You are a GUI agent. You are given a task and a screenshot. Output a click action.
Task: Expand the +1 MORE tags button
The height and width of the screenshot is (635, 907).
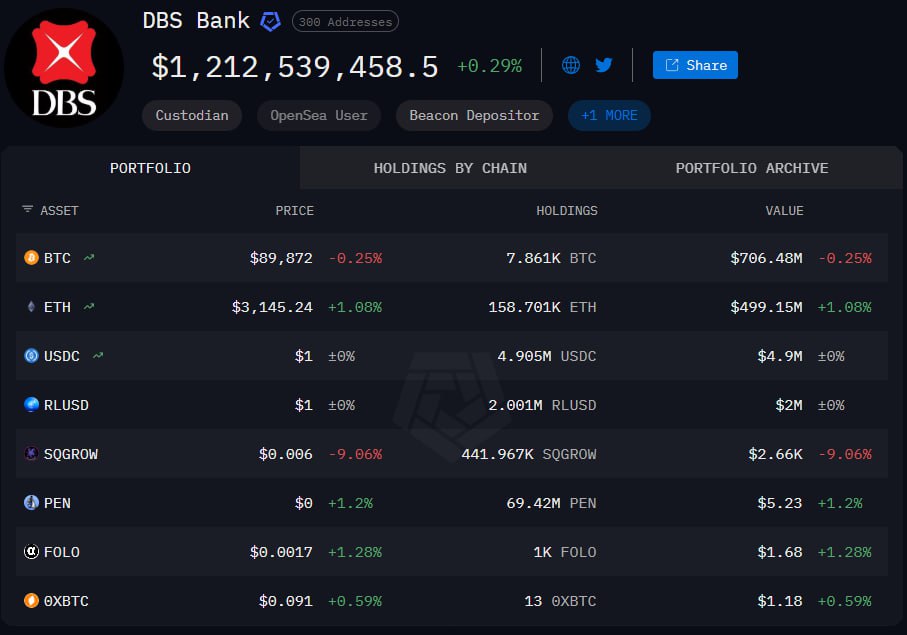[609, 115]
